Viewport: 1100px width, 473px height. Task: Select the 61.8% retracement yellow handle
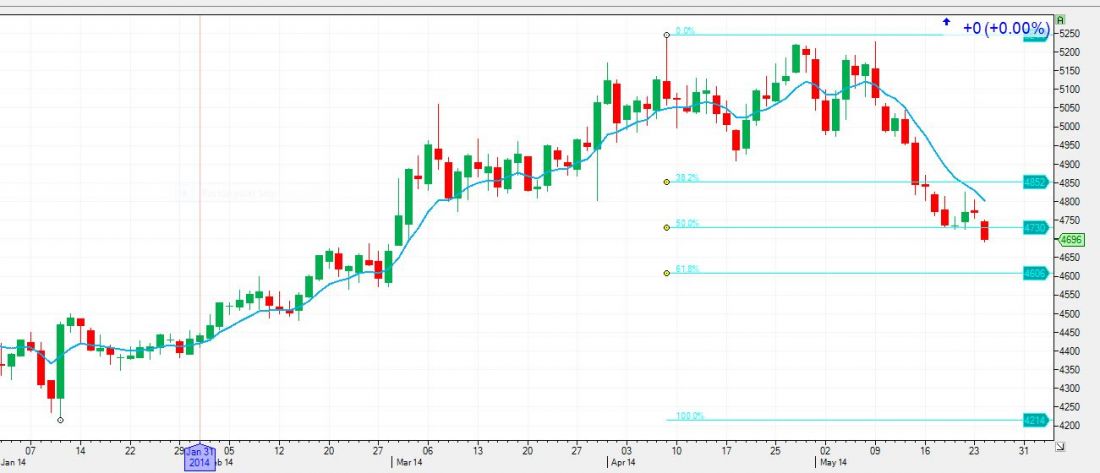pos(666,273)
